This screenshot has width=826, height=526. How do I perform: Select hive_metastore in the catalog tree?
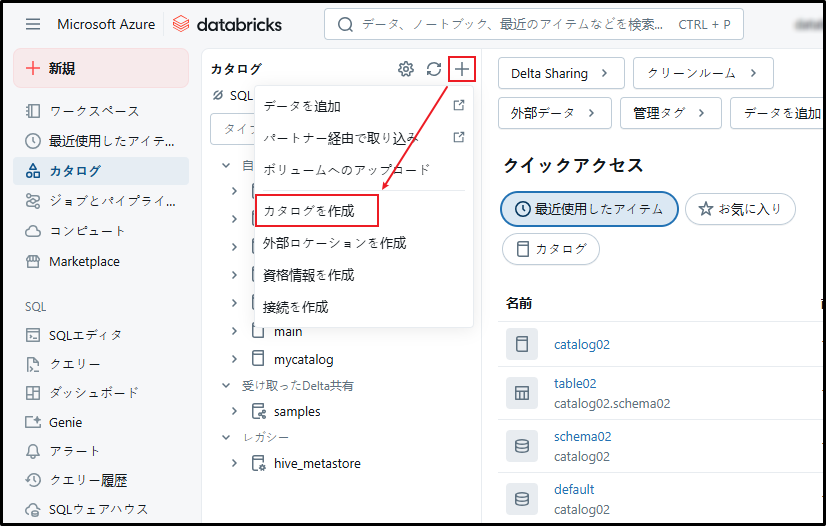tap(317, 464)
